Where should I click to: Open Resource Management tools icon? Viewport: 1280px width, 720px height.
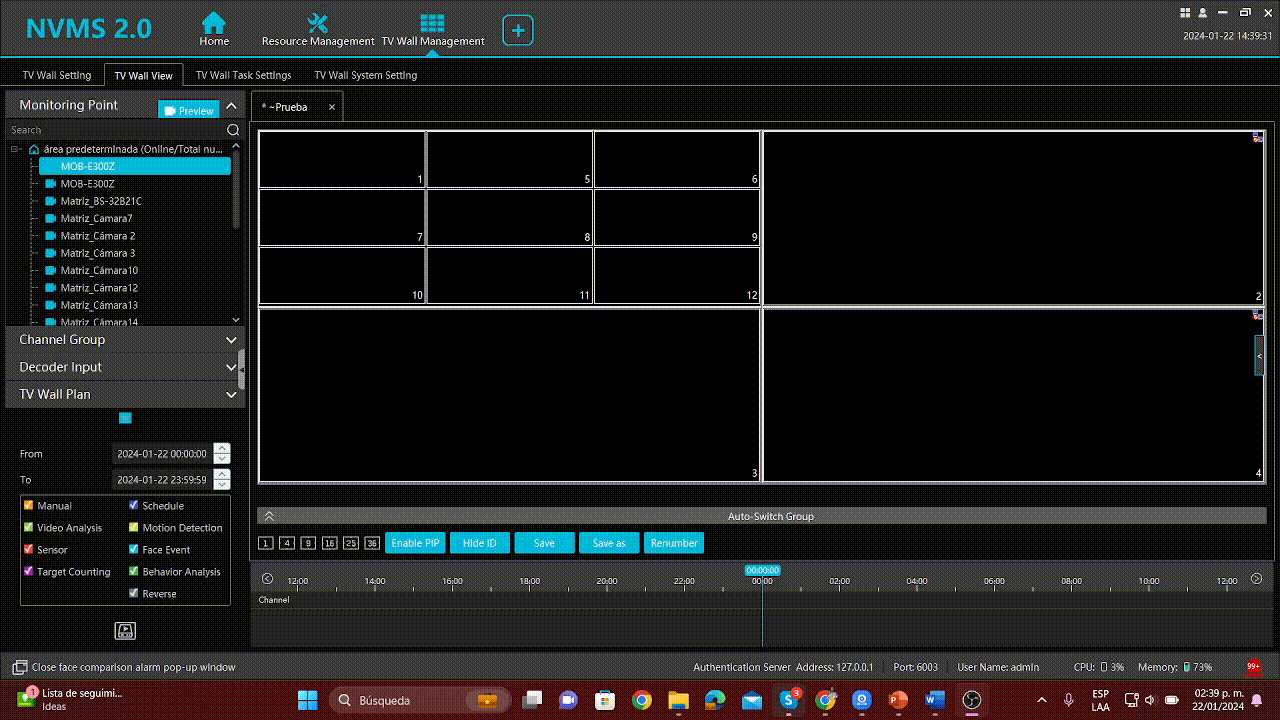tap(317, 23)
